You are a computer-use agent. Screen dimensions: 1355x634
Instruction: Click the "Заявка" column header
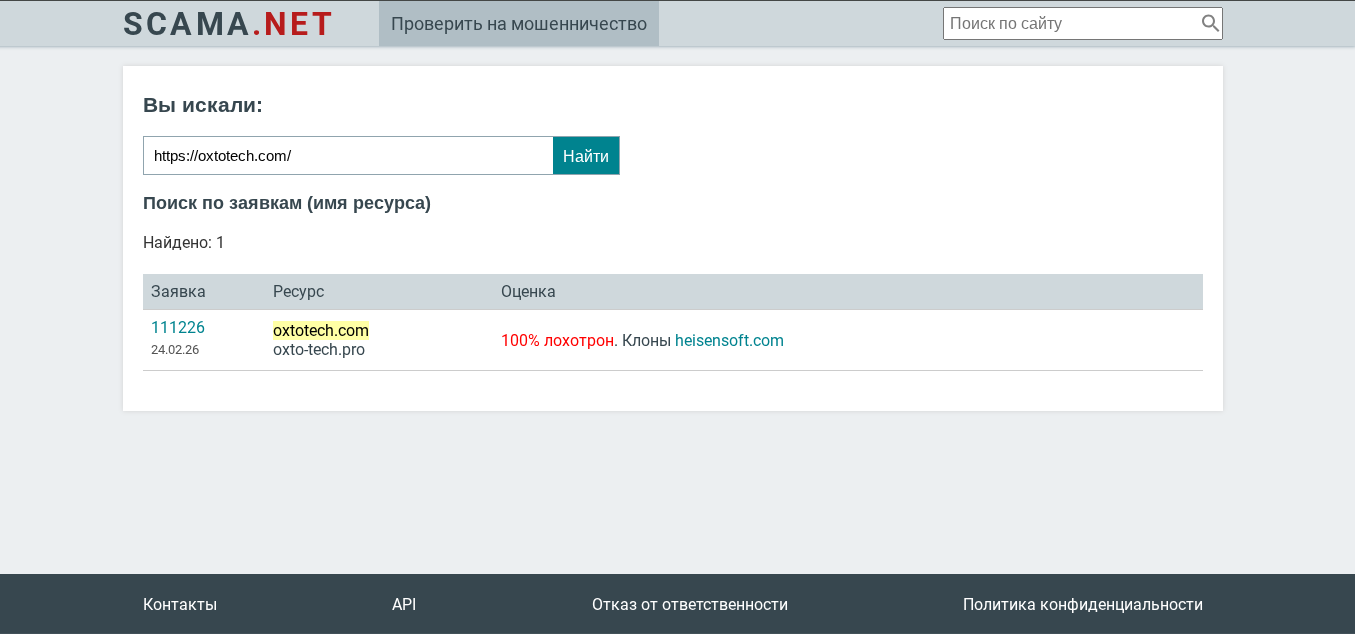pyautogui.click(x=178, y=292)
